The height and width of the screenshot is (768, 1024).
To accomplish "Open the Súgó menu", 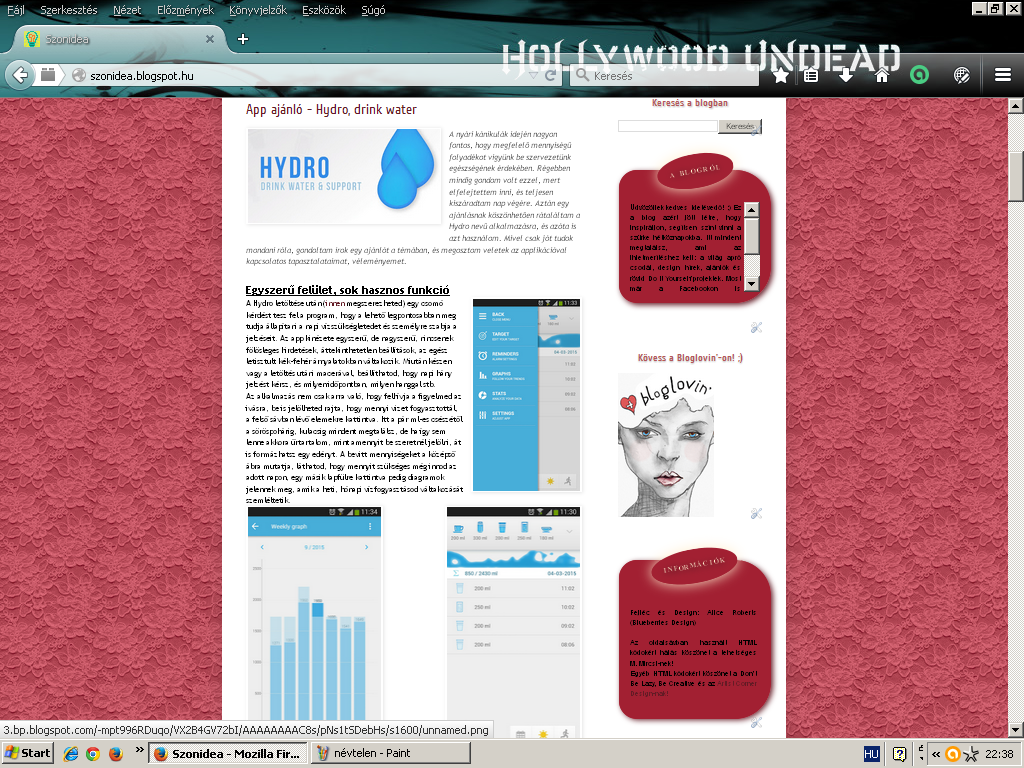I will pyautogui.click(x=373, y=10).
